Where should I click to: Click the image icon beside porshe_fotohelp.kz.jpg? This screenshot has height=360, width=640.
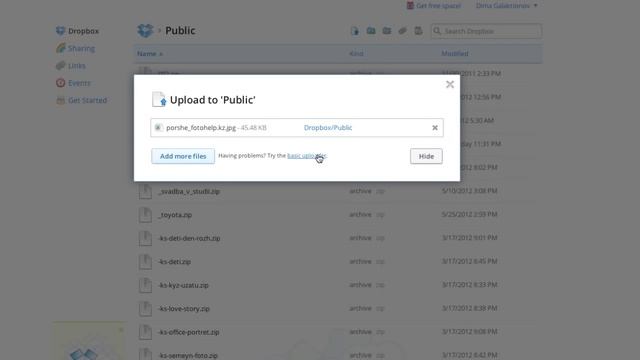[158, 128]
